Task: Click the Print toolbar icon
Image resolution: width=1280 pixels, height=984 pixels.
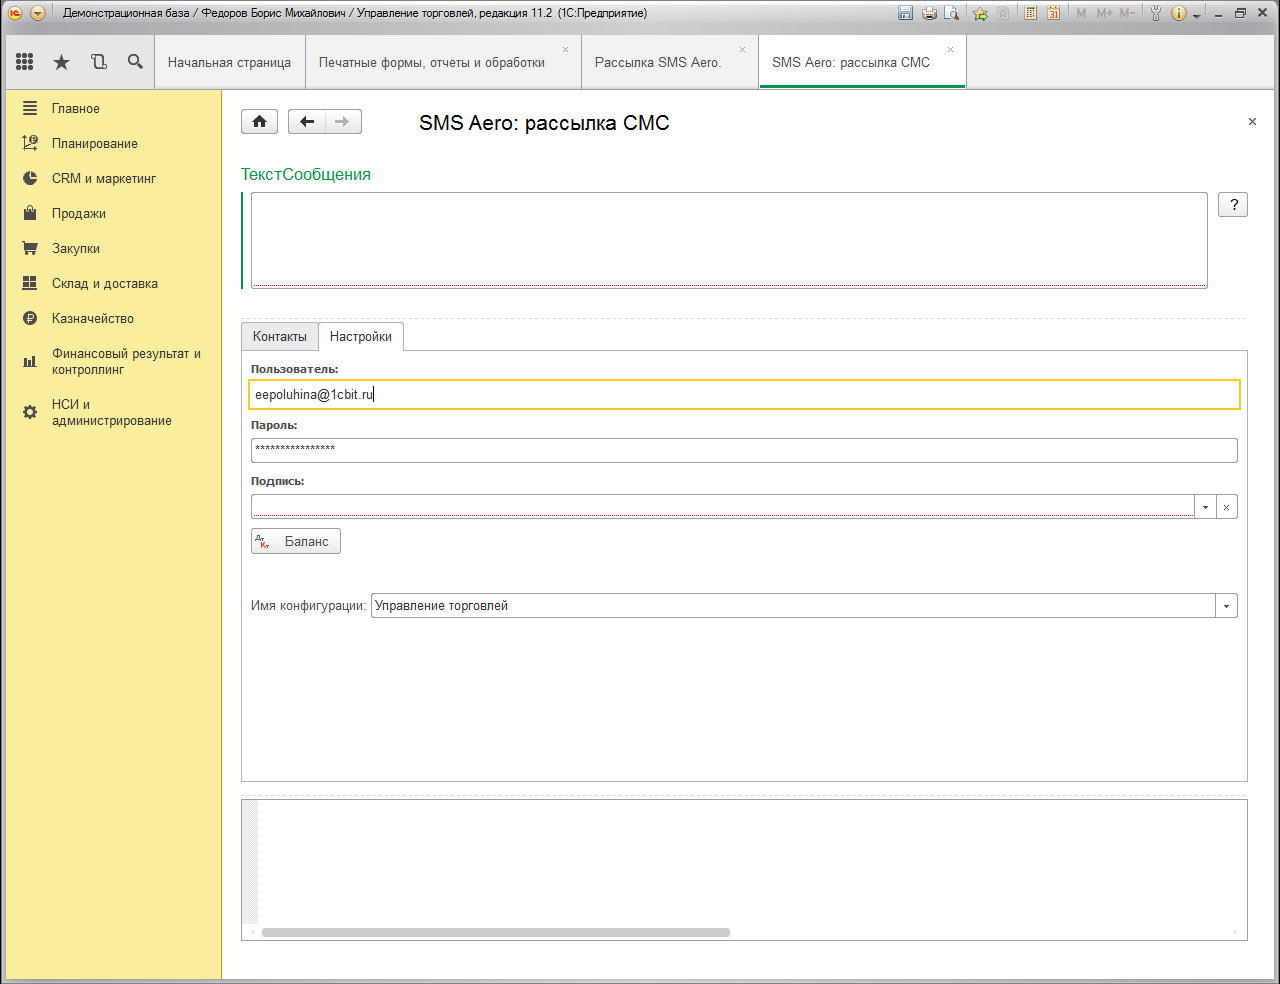Action: (x=929, y=13)
